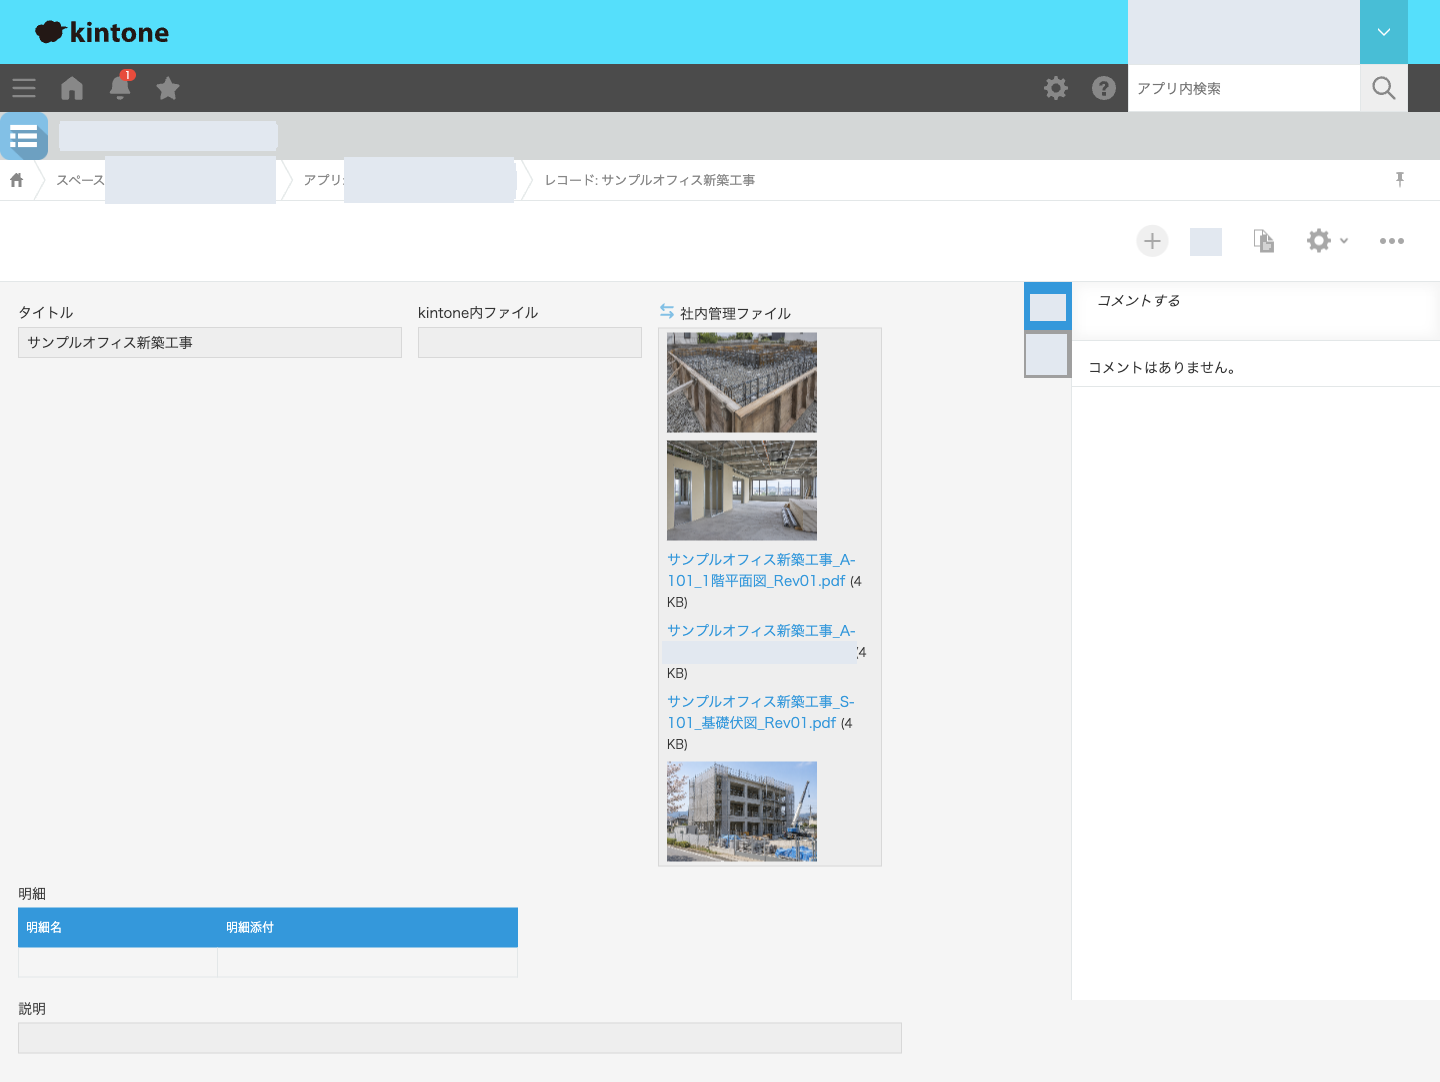The image size is (1440, 1082).
Task: Open the hamburger navigation menu
Action: (24, 88)
